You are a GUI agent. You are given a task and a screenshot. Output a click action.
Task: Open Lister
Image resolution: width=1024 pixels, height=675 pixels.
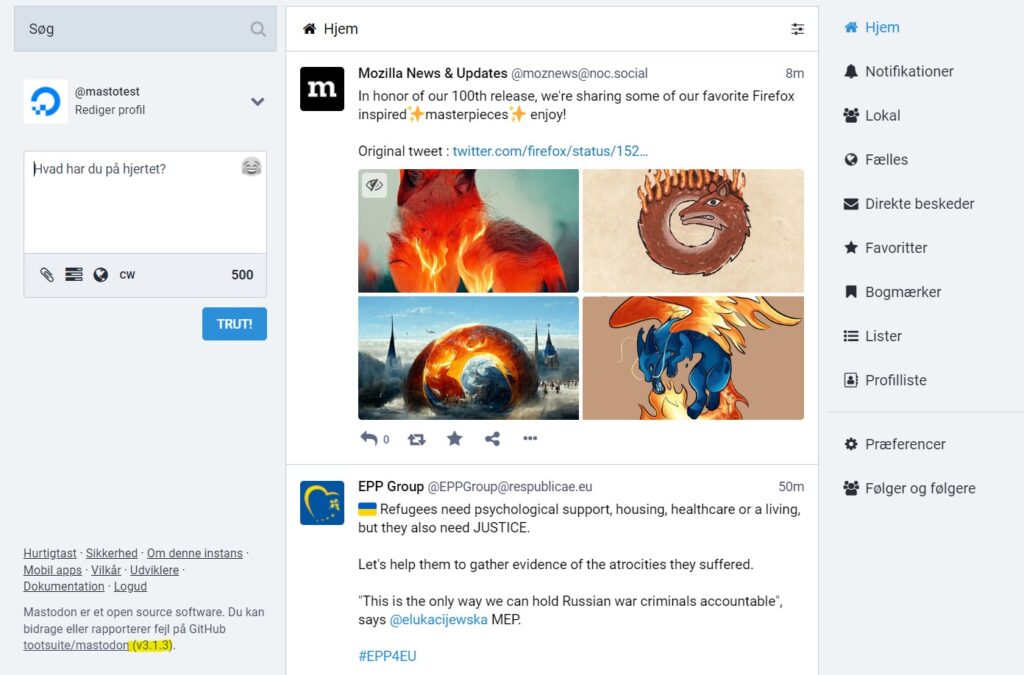(x=872, y=336)
